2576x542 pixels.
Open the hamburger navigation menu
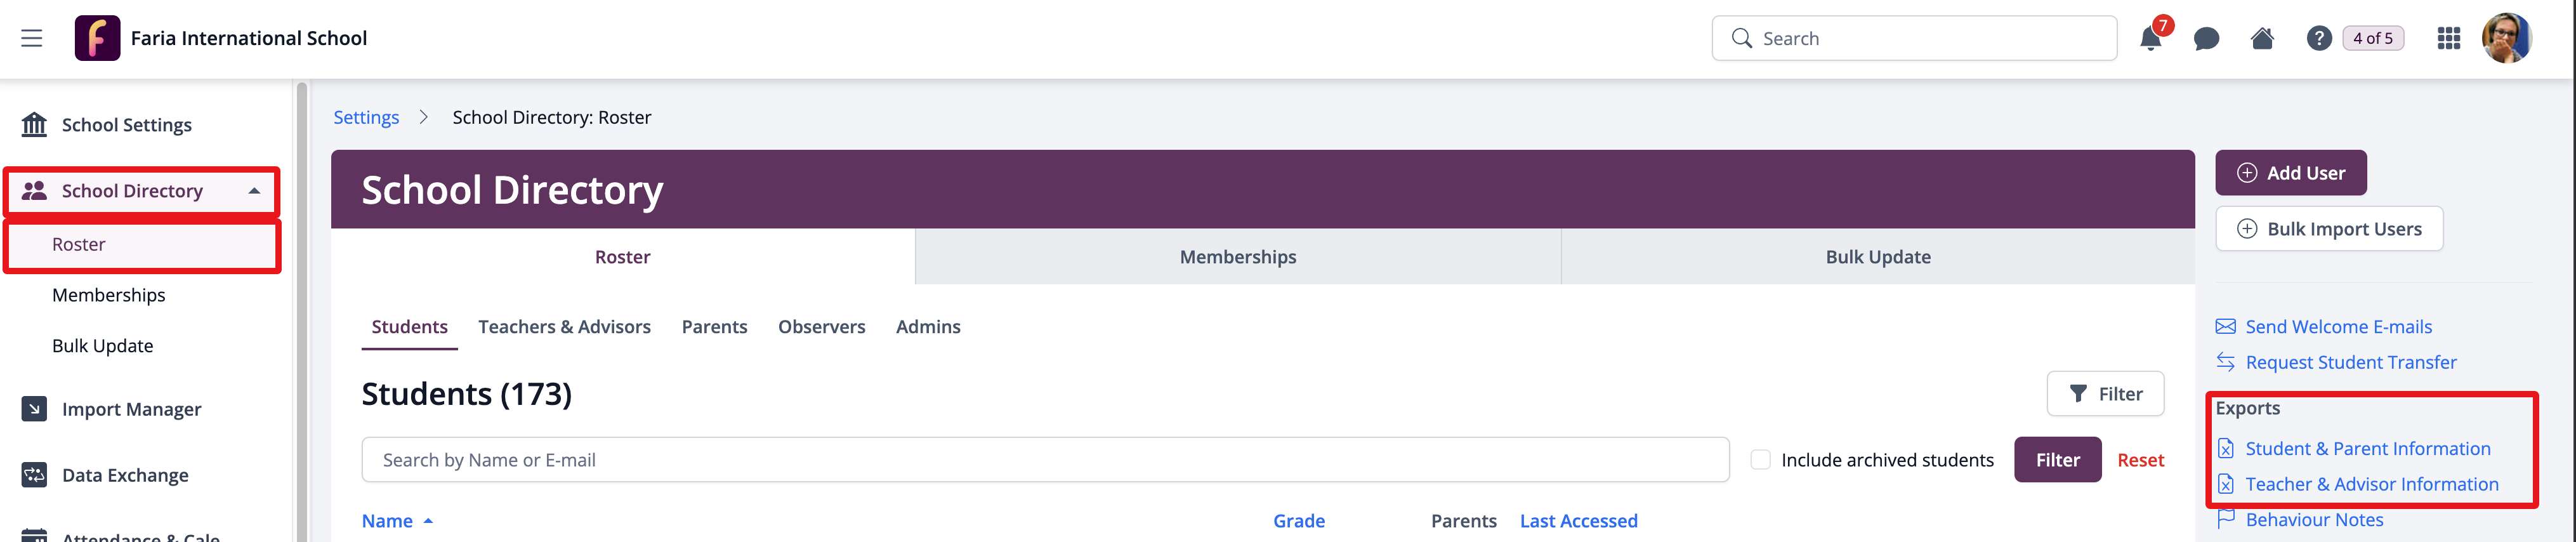32,38
